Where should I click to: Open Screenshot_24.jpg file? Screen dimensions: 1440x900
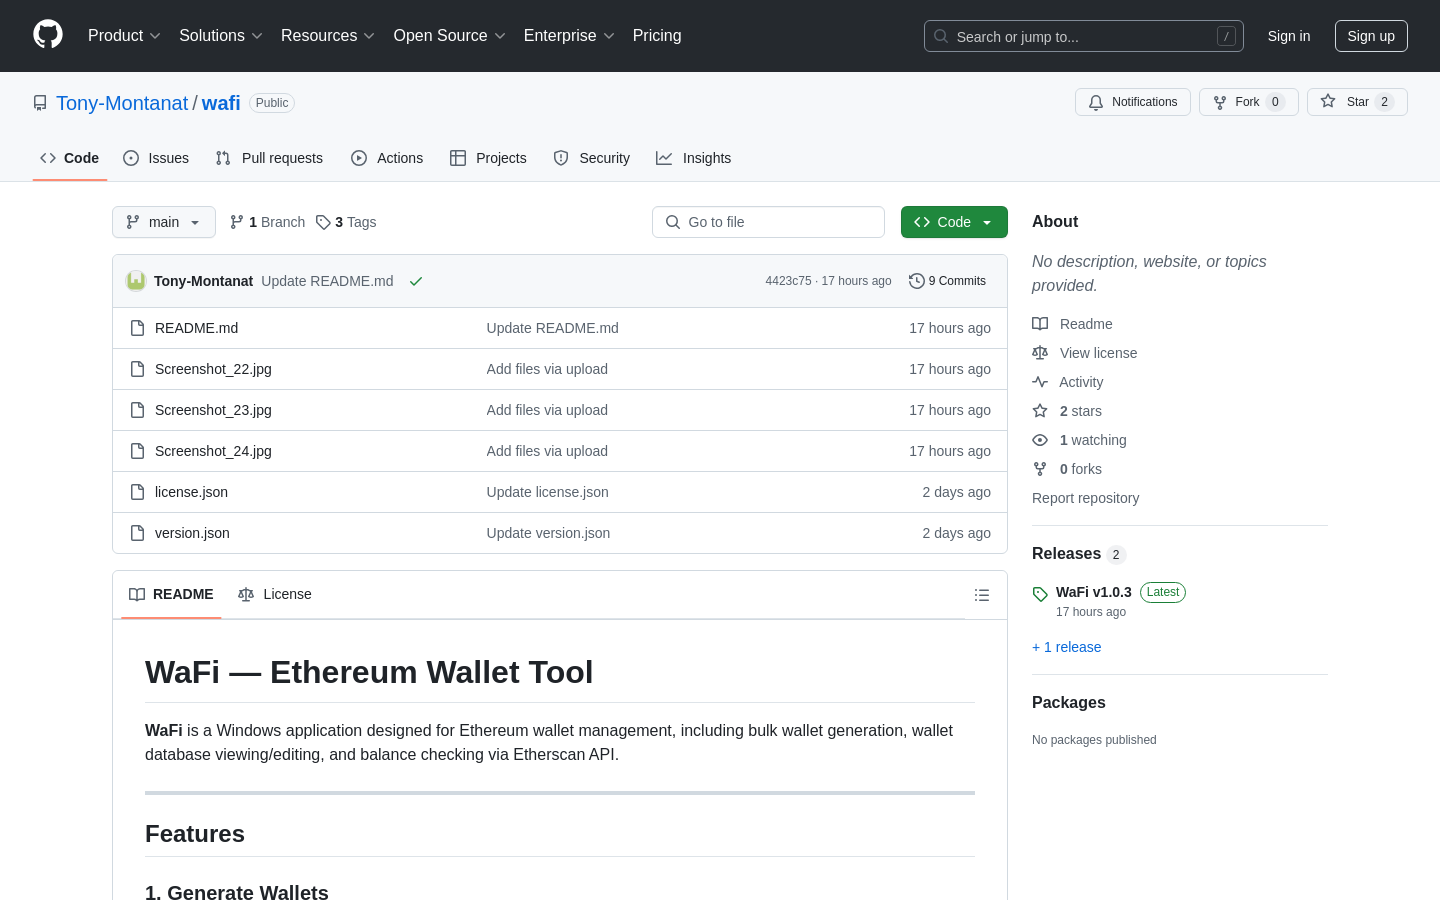click(x=213, y=451)
